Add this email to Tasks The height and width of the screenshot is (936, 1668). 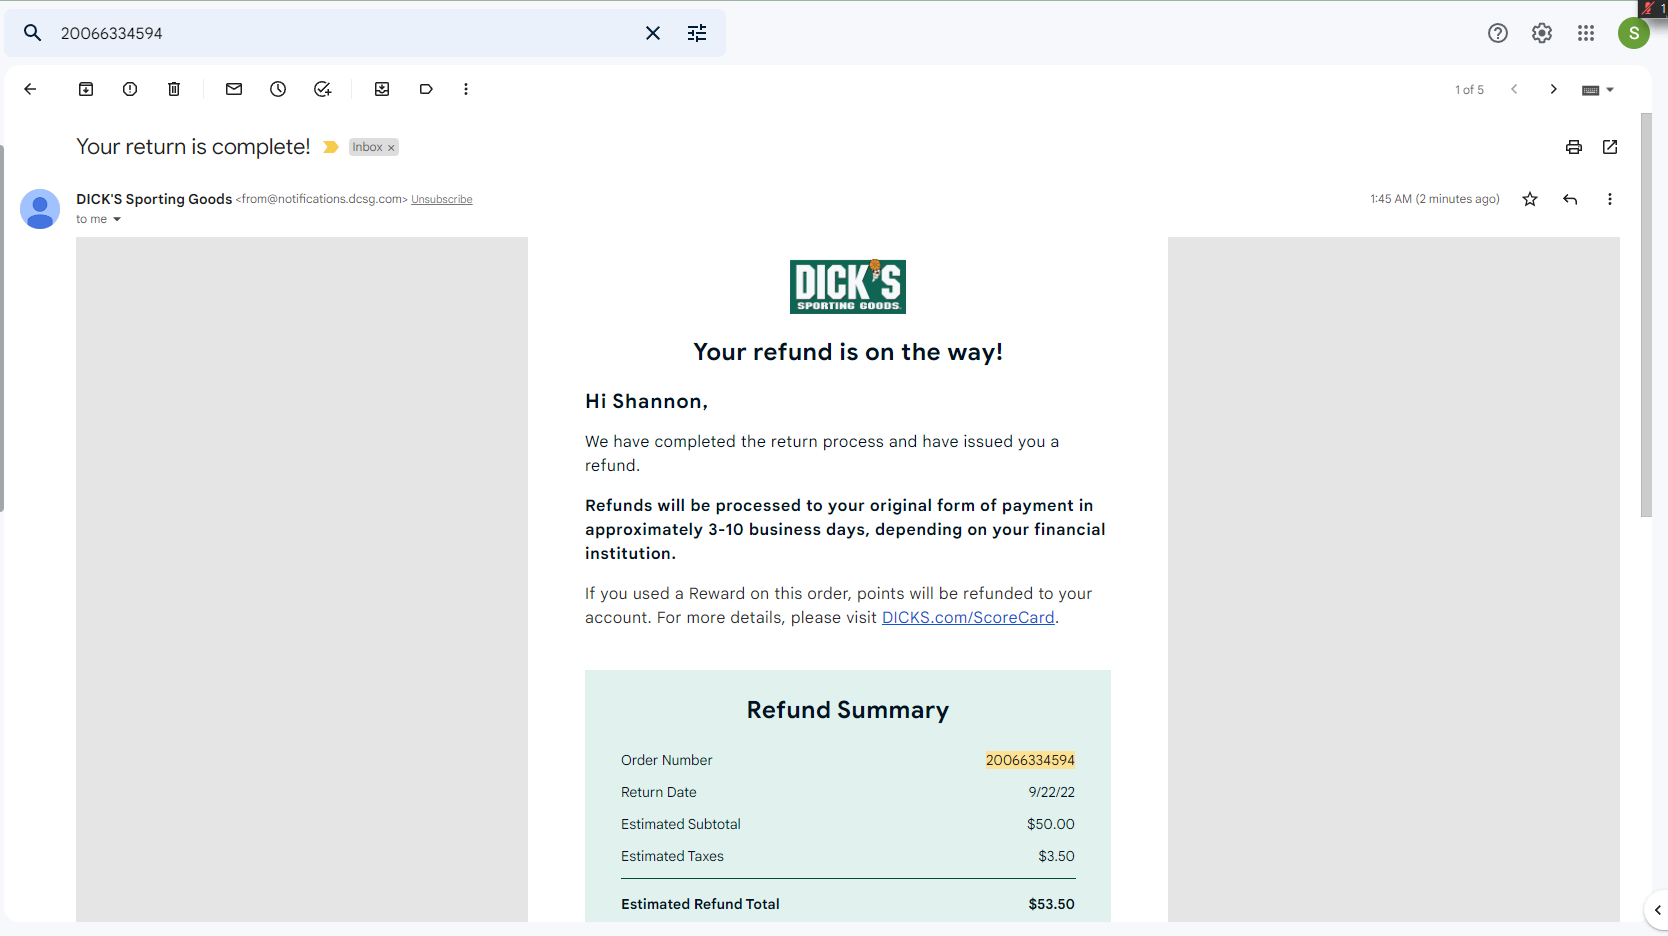(322, 89)
